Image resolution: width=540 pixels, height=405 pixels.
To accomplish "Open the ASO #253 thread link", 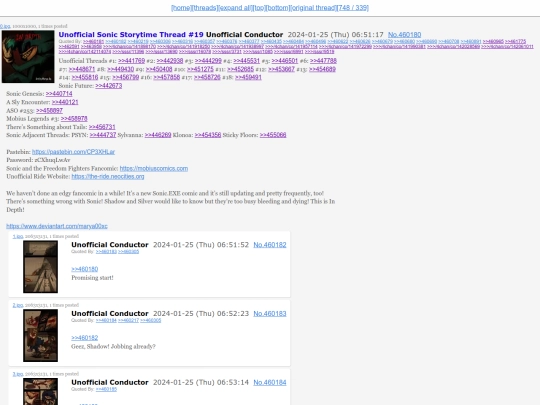I will pyautogui.click(x=49, y=111).
